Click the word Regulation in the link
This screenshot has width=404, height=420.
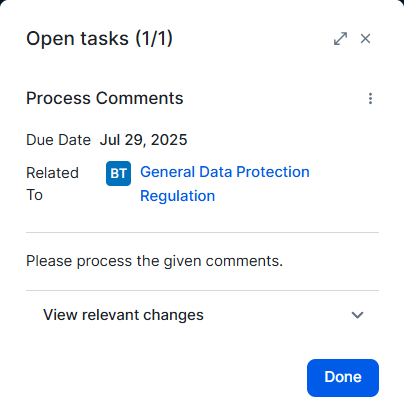tap(177, 196)
